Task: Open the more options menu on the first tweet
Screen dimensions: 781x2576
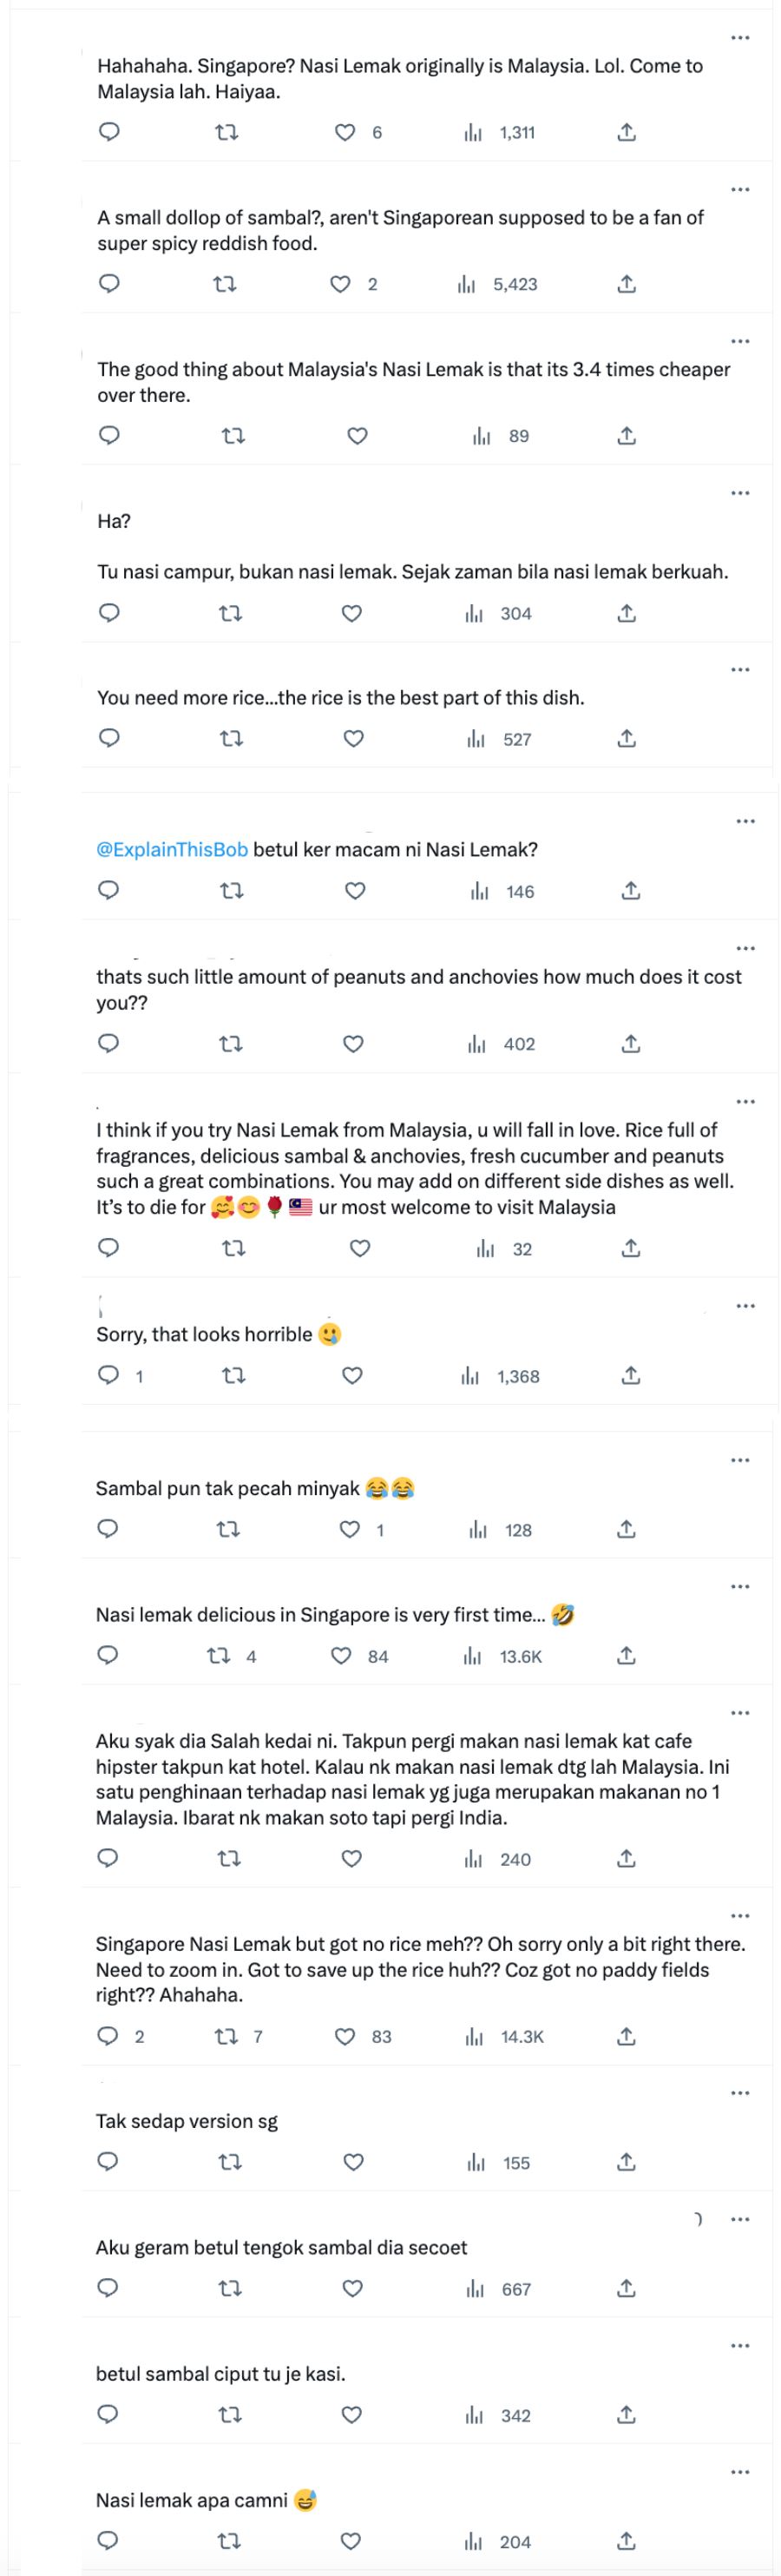Action: click(x=740, y=37)
